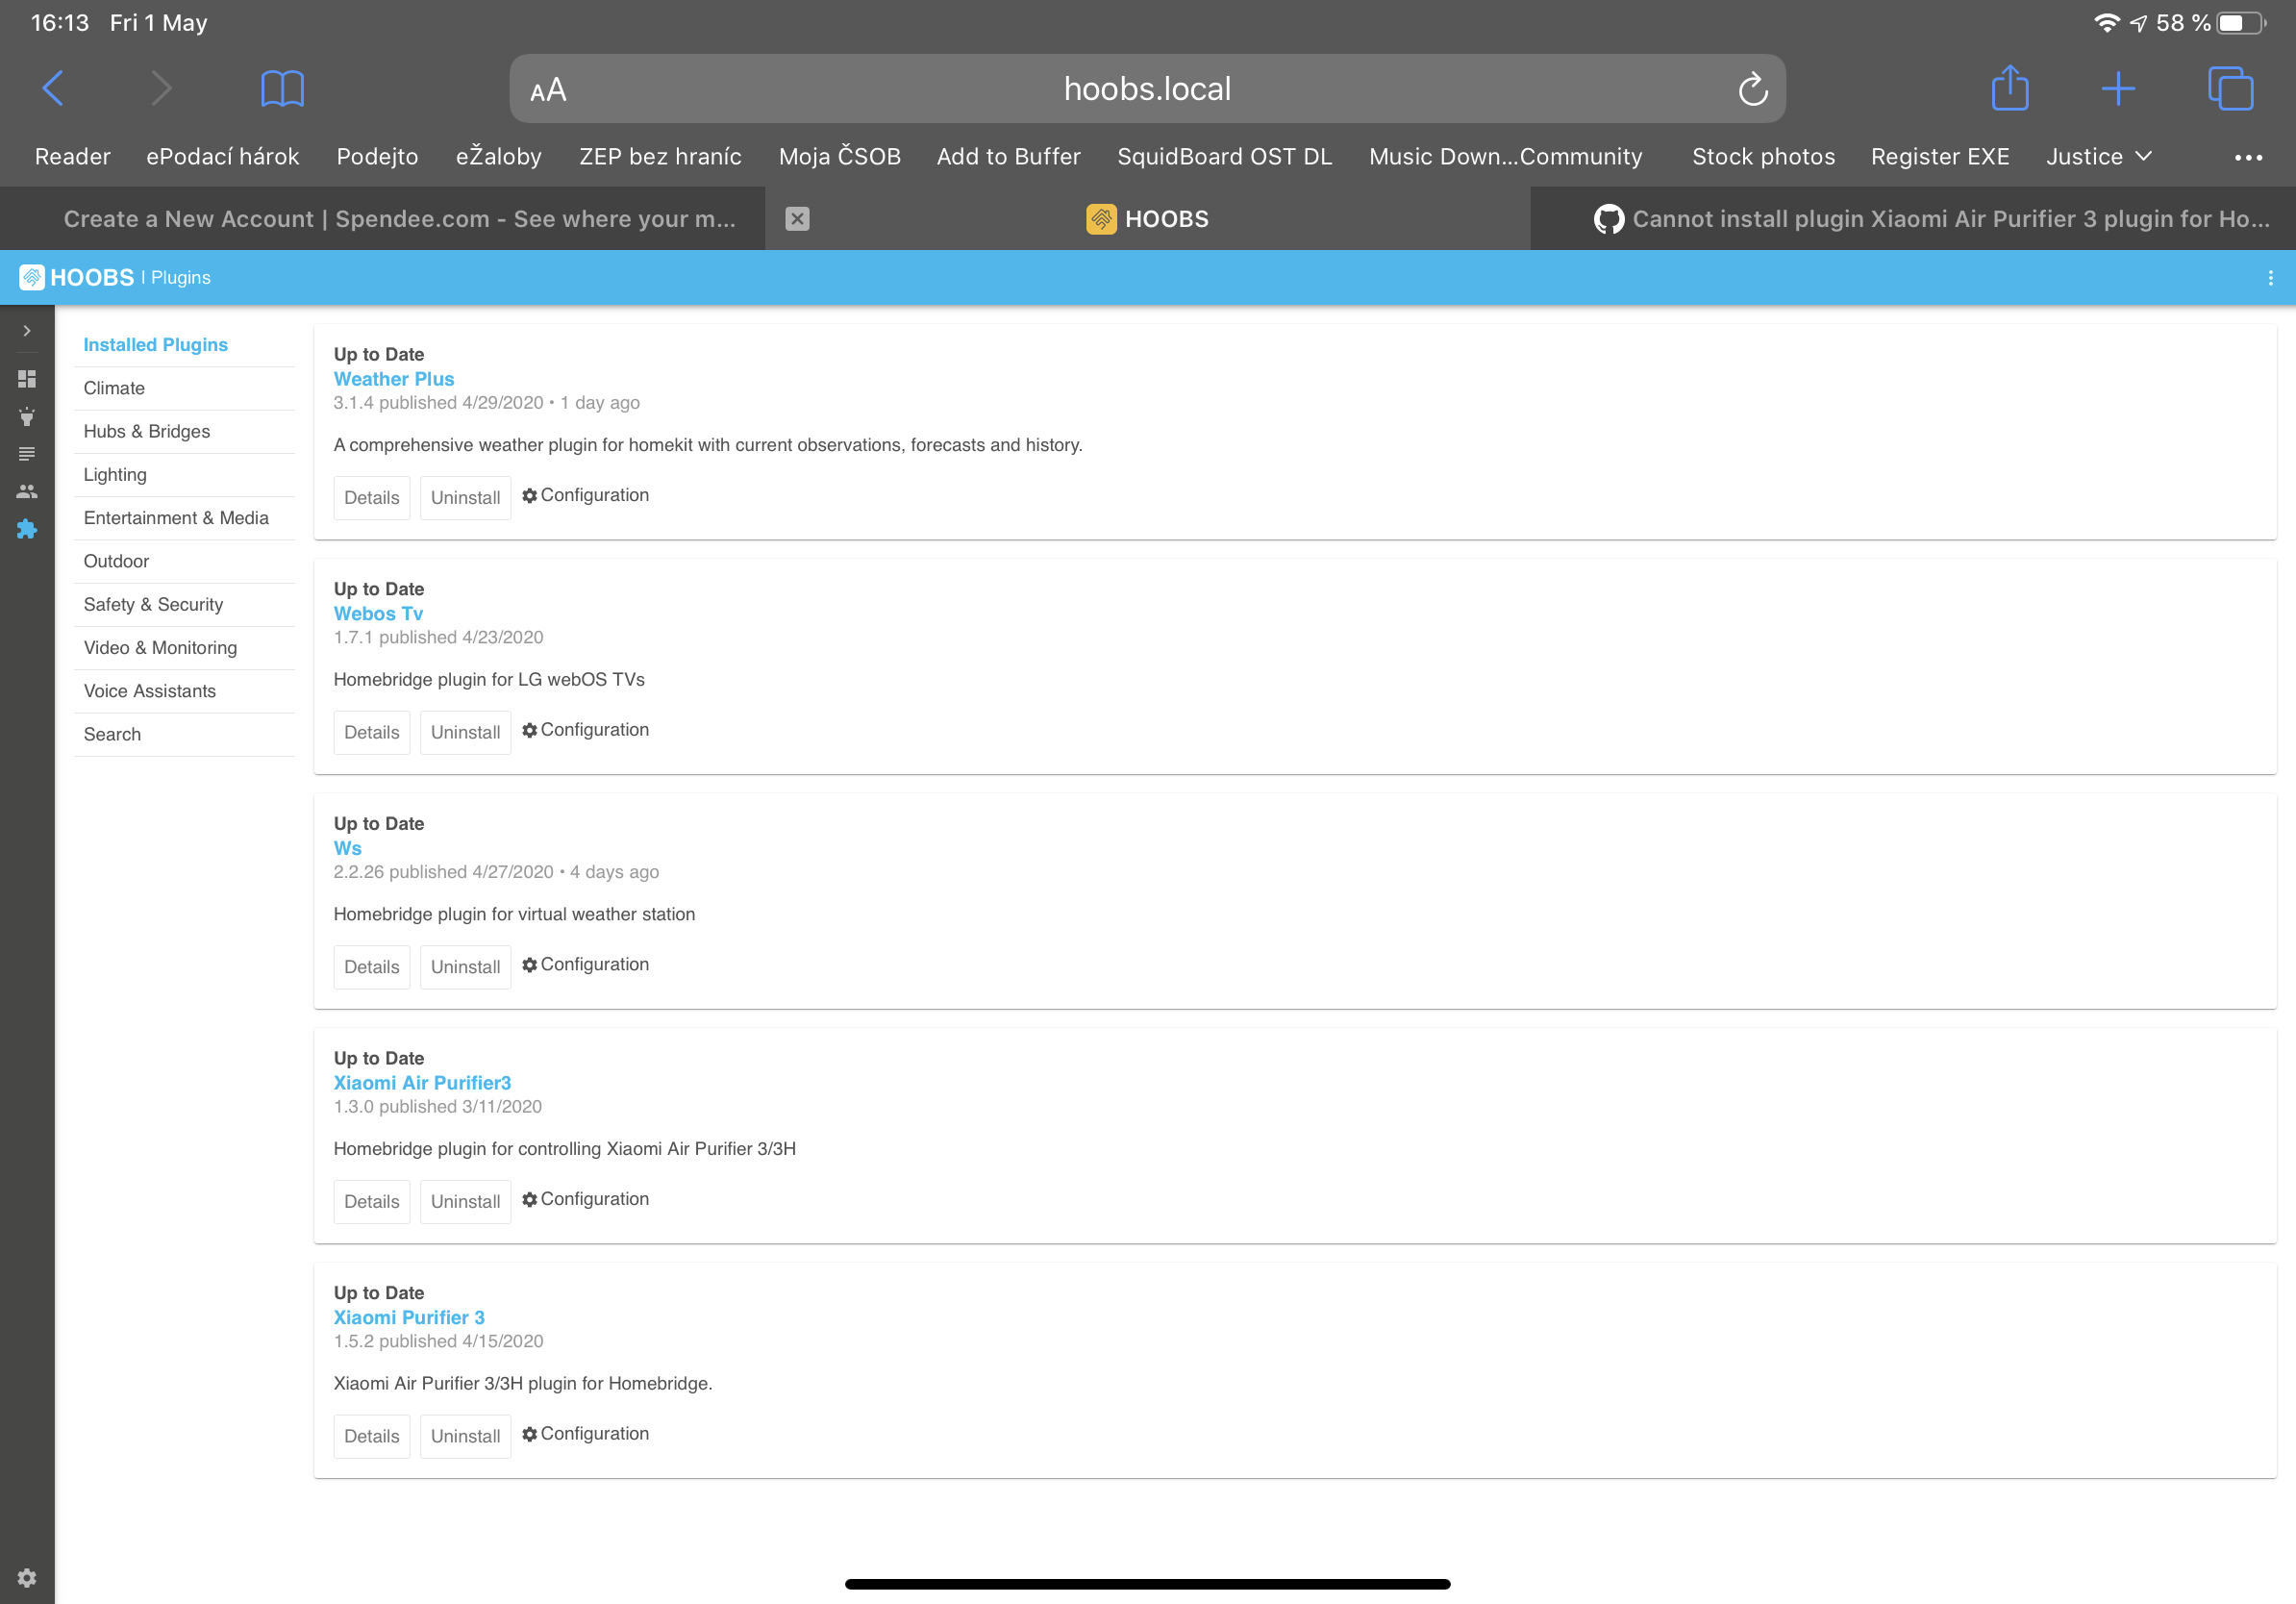The width and height of the screenshot is (2296, 1604).
Task: Open the Weather Plus plugin link
Action: [x=393, y=379]
